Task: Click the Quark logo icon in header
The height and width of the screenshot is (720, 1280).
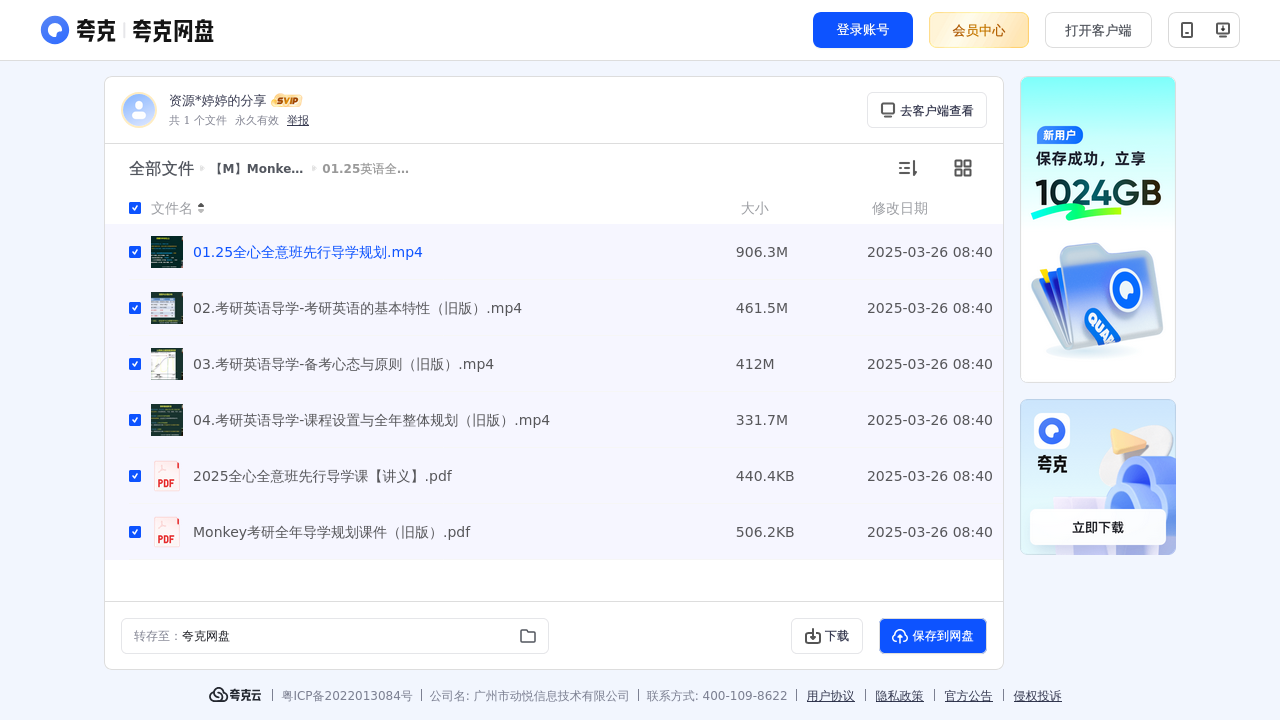Action: click(x=55, y=30)
